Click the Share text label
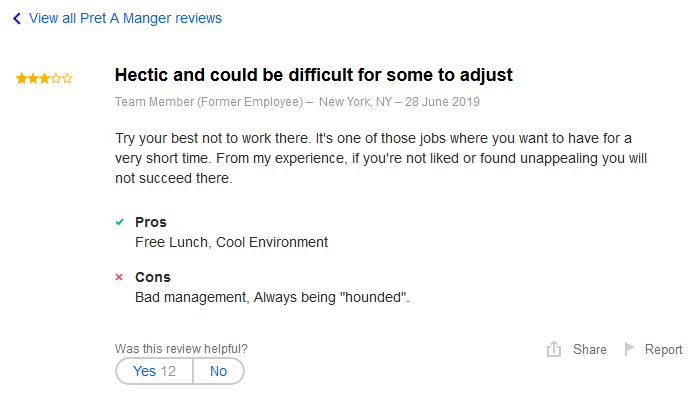The width and height of the screenshot is (695, 402). 590,350
